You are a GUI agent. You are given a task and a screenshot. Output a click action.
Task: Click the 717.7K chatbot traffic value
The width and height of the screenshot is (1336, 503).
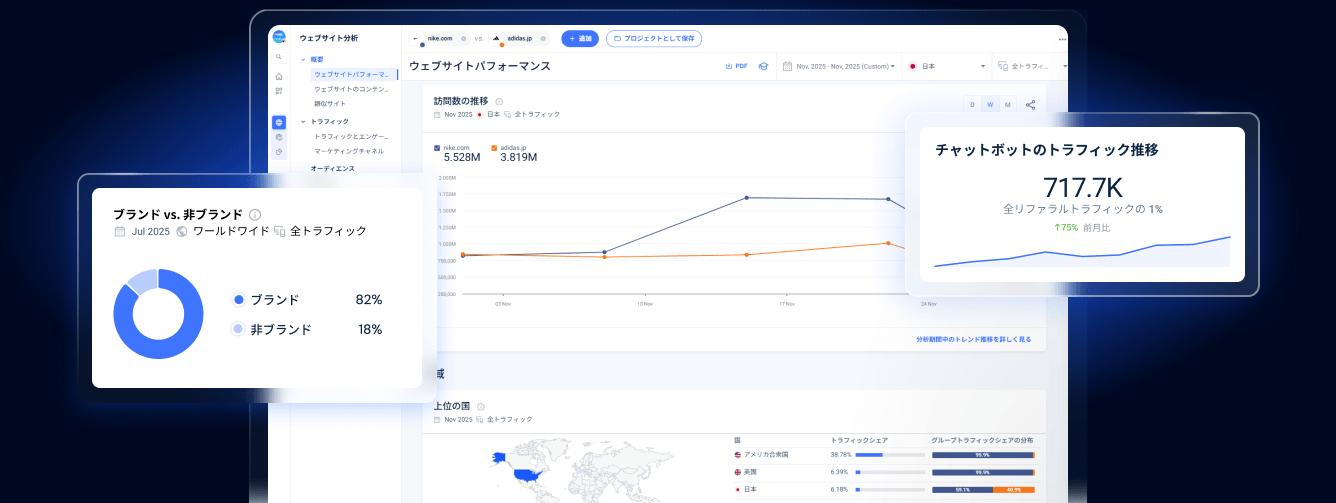pos(1082,188)
